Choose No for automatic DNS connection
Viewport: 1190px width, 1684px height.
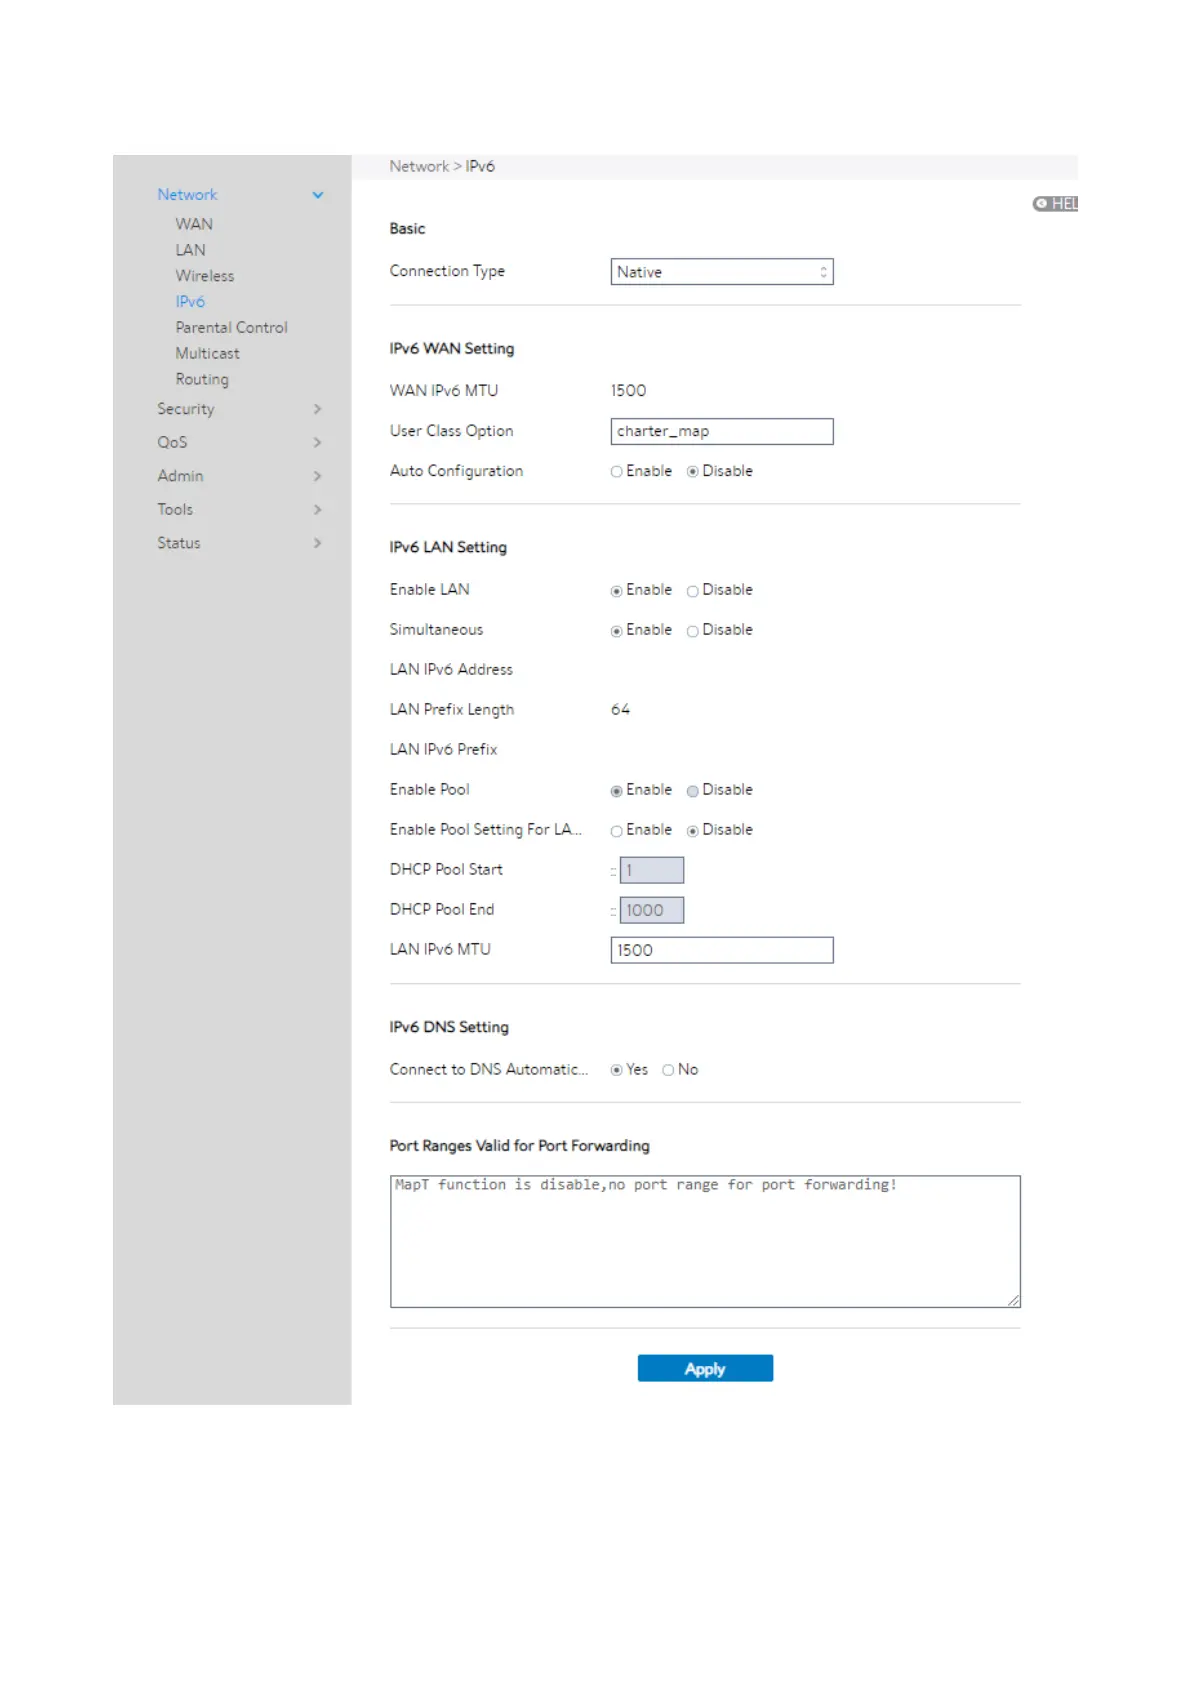668,1070
